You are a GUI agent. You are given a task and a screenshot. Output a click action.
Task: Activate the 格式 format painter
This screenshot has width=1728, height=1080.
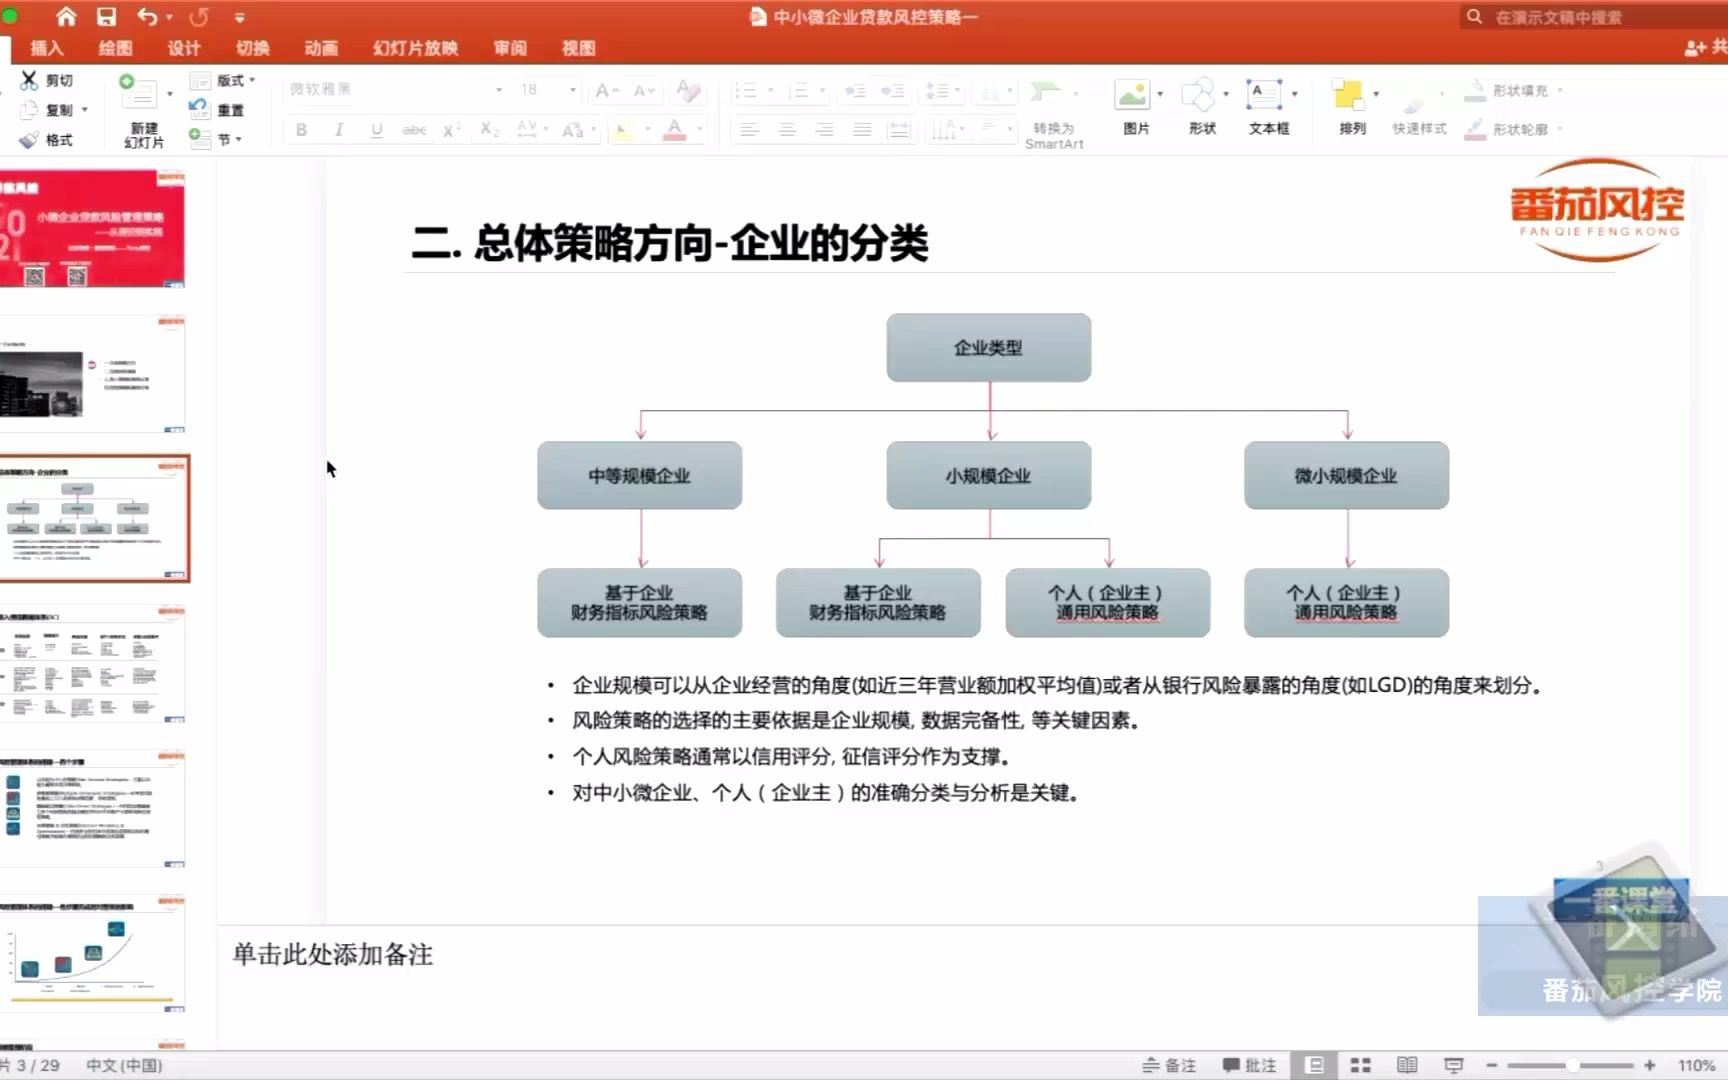[47, 140]
